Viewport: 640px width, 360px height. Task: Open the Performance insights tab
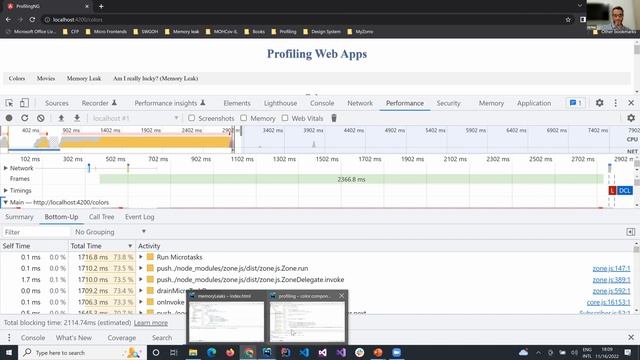tap(170, 103)
